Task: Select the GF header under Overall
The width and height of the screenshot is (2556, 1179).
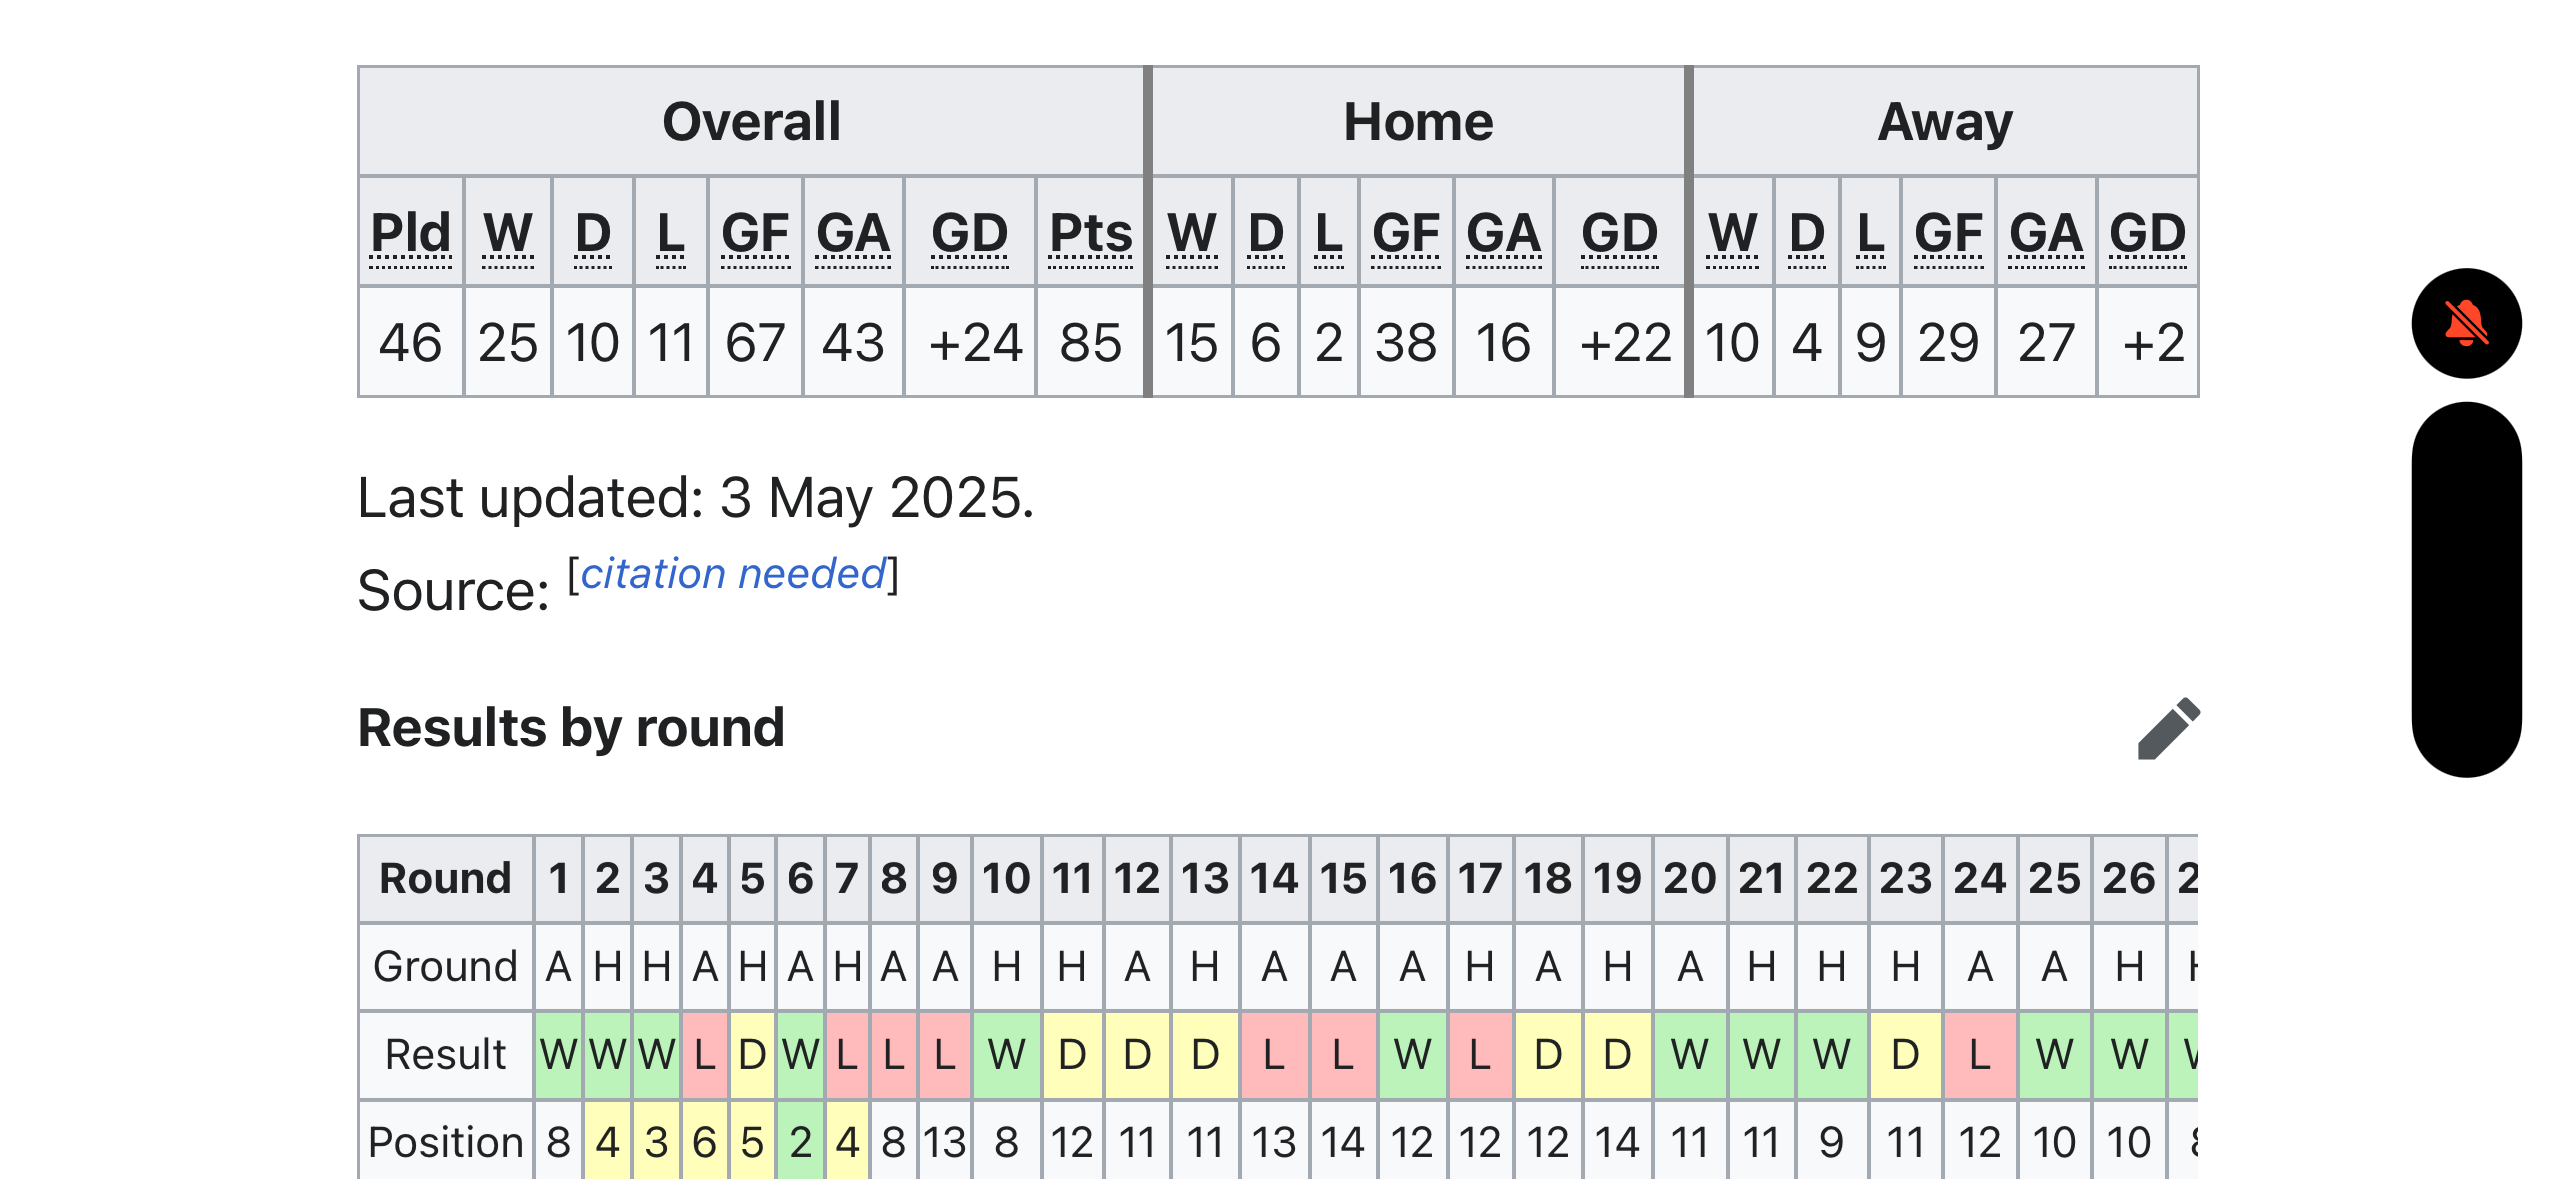Action: (755, 234)
